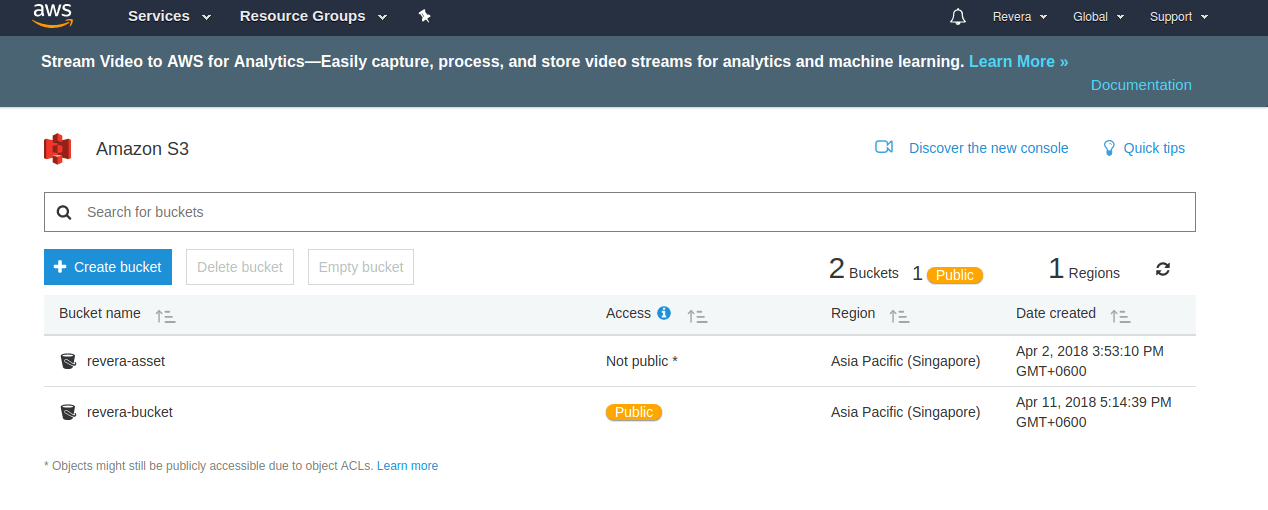Click the Create bucket button
The width and height of the screenshot is (1268, 510).
tap(108, 267)
